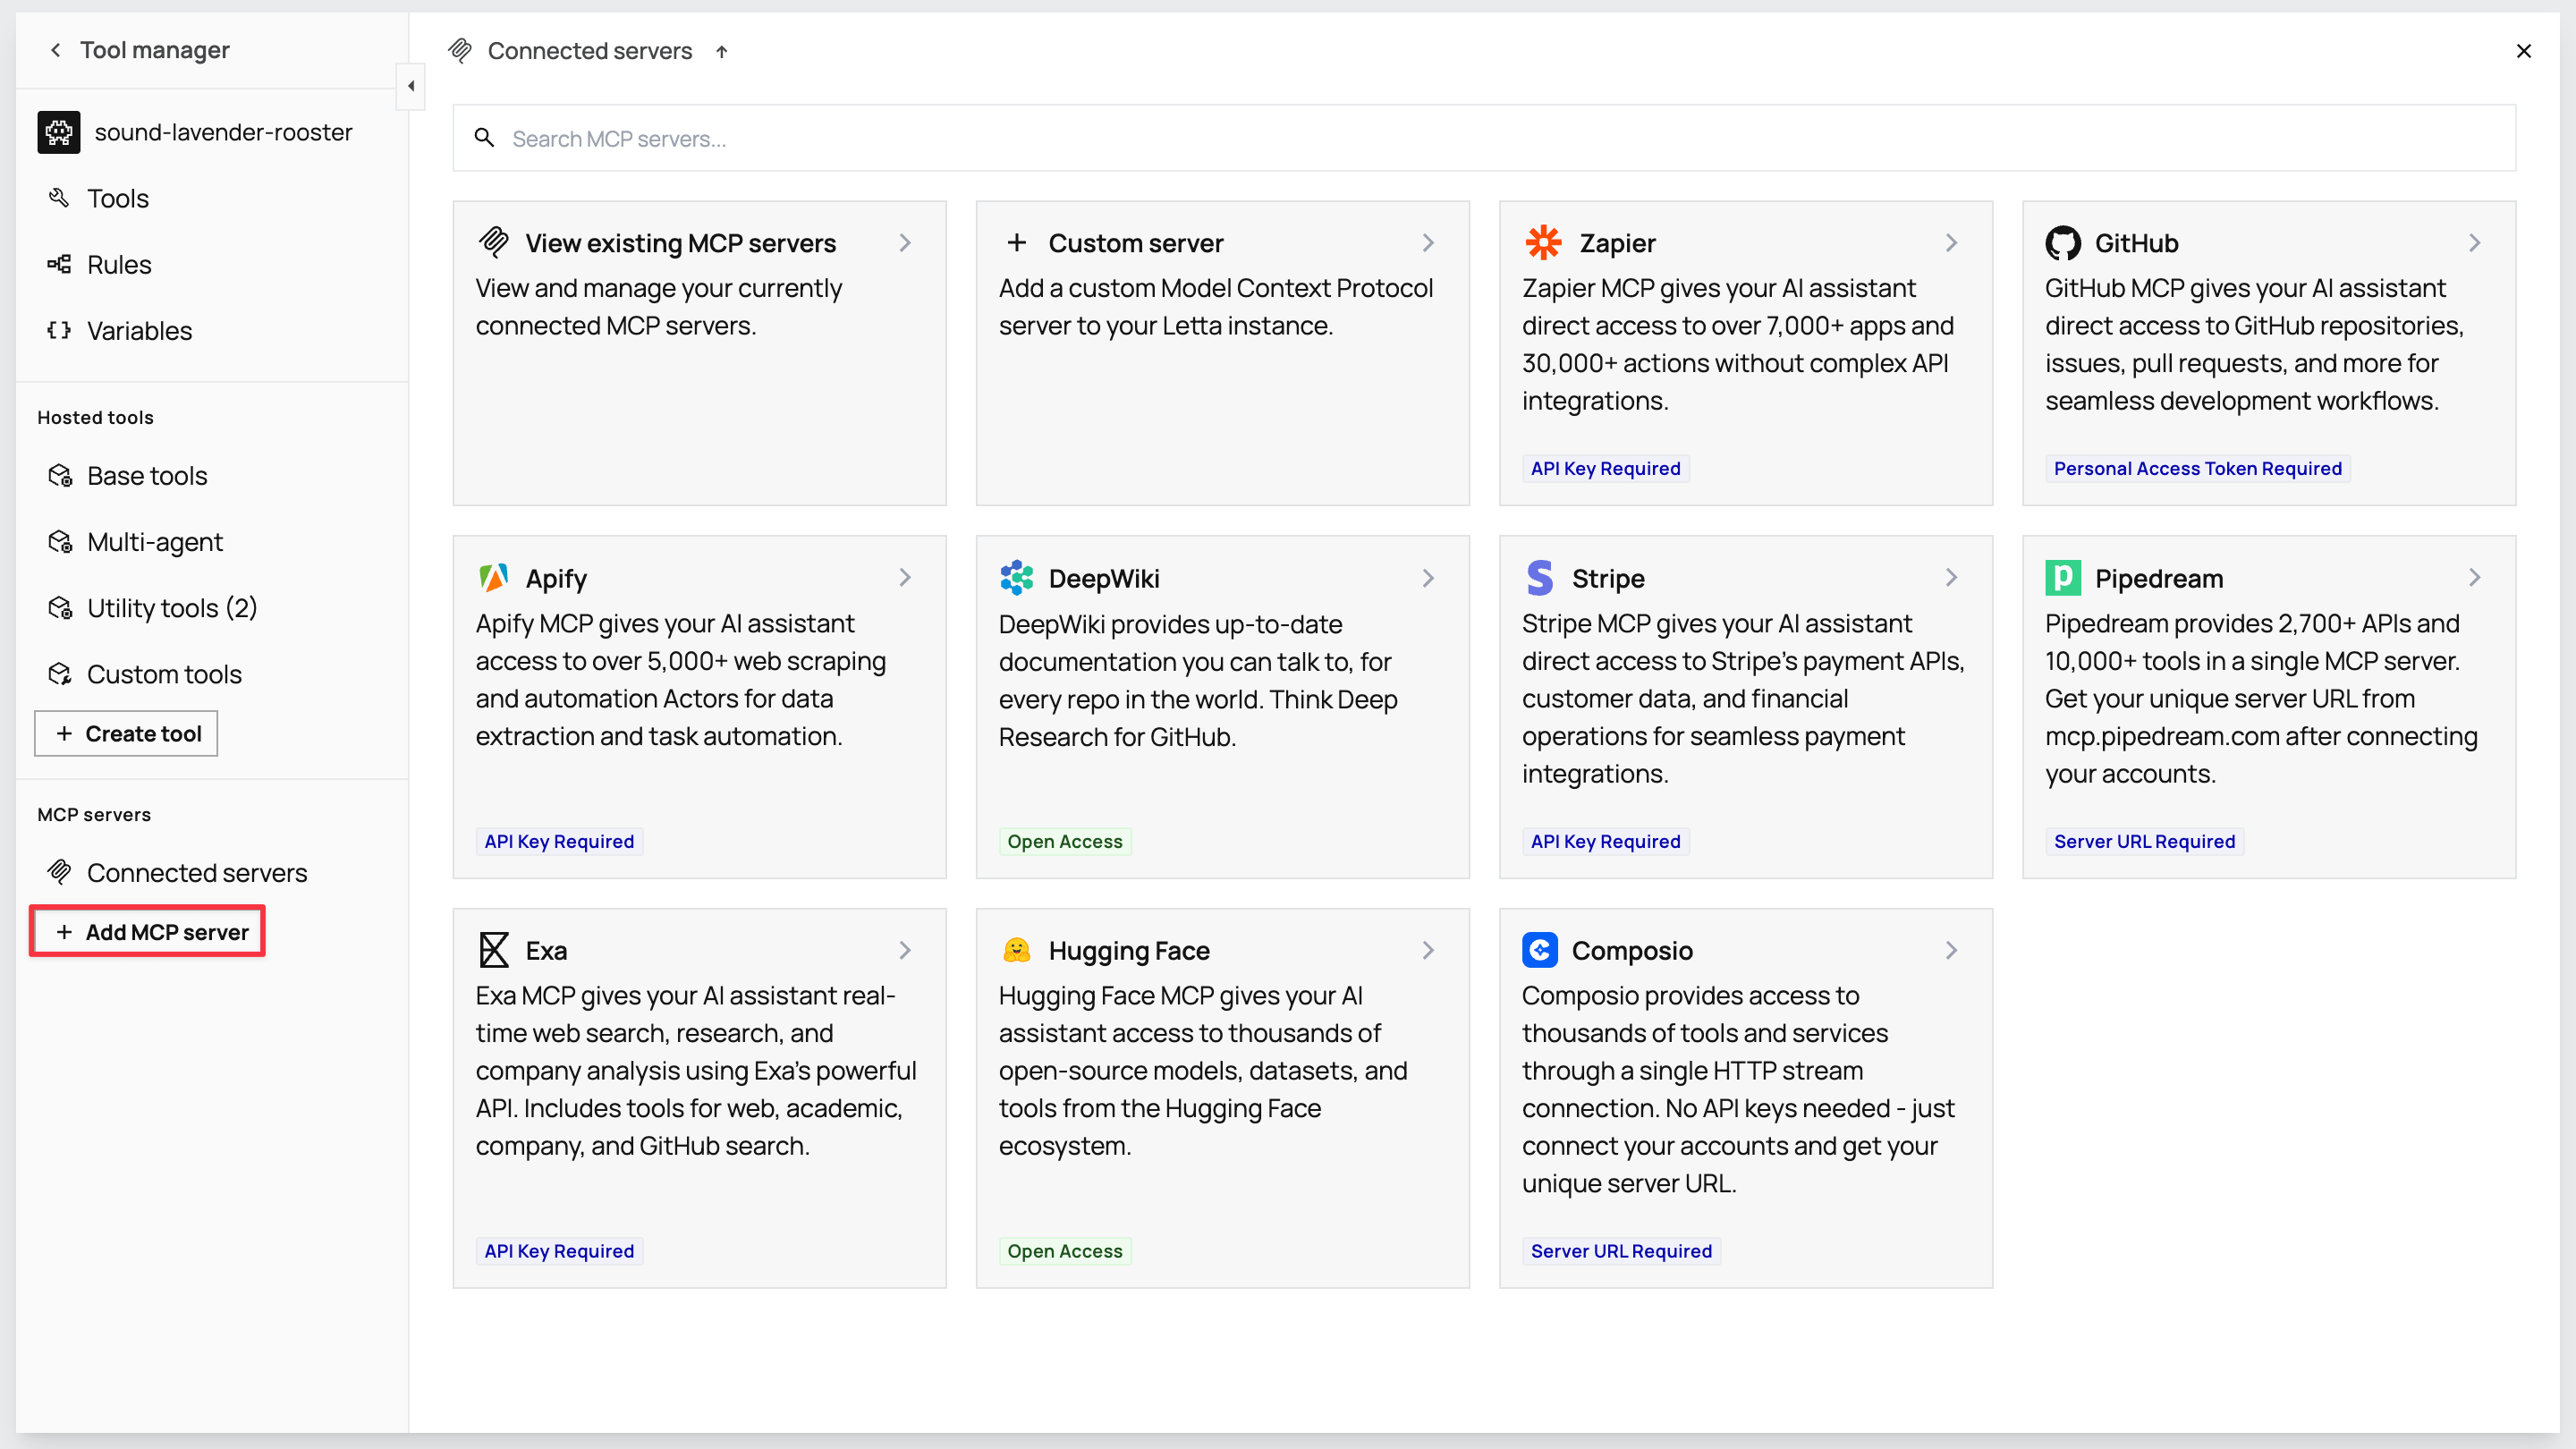Open the Tools menu item

pos(118,198)
